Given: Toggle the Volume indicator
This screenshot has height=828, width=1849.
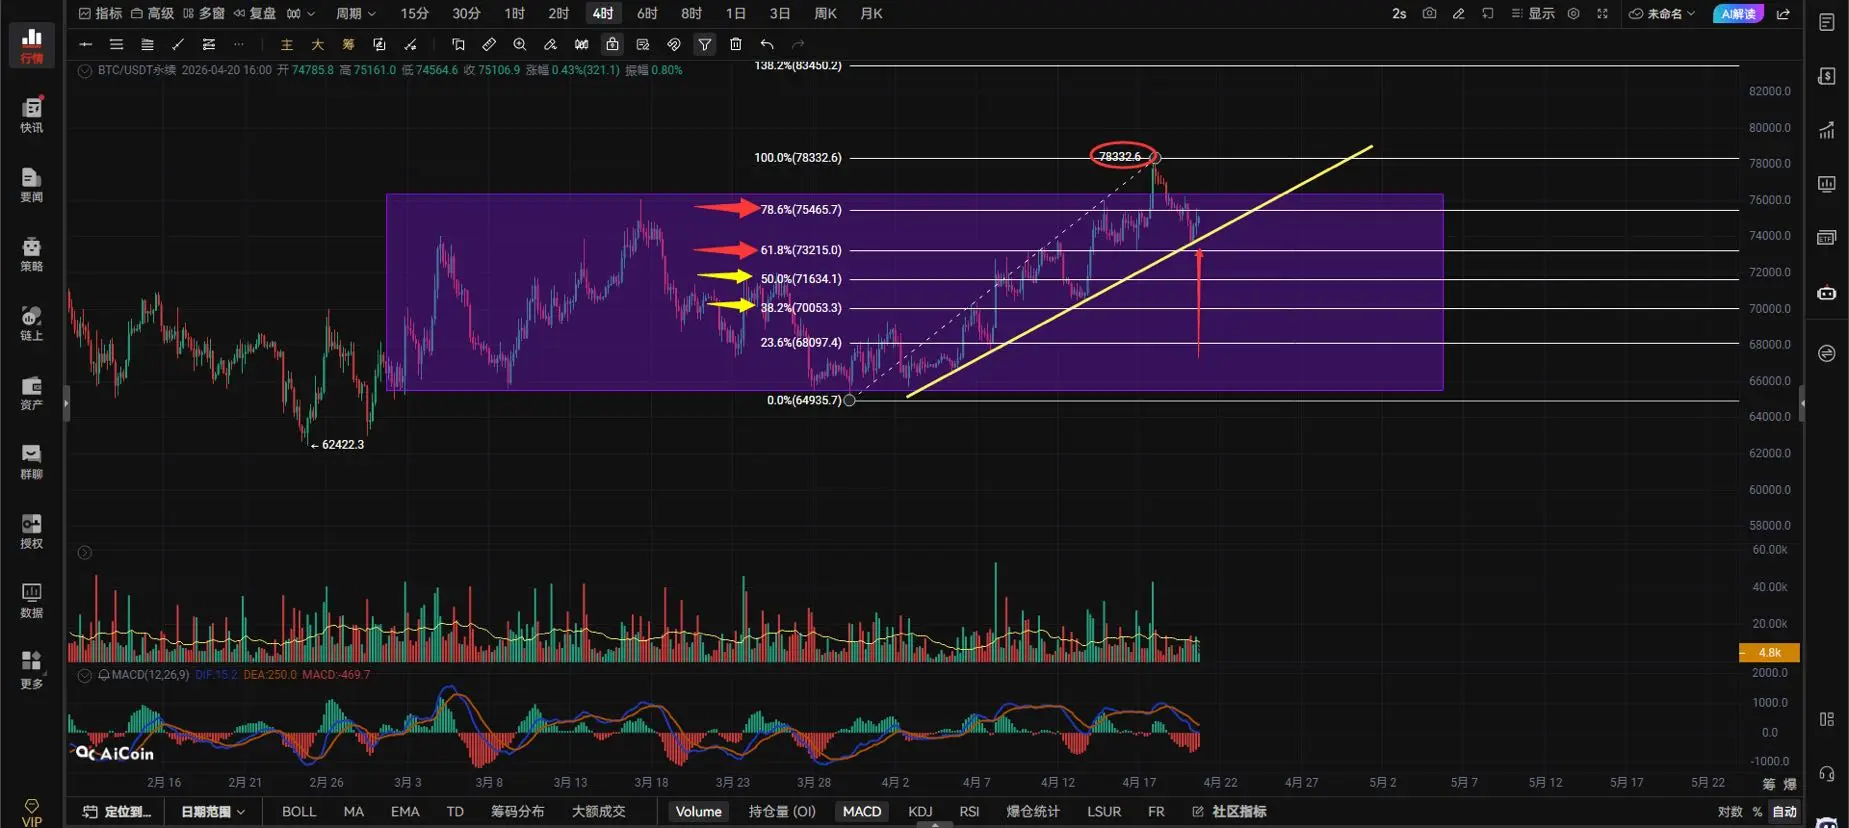Looking at the screenshot, I should click(698, 812).
